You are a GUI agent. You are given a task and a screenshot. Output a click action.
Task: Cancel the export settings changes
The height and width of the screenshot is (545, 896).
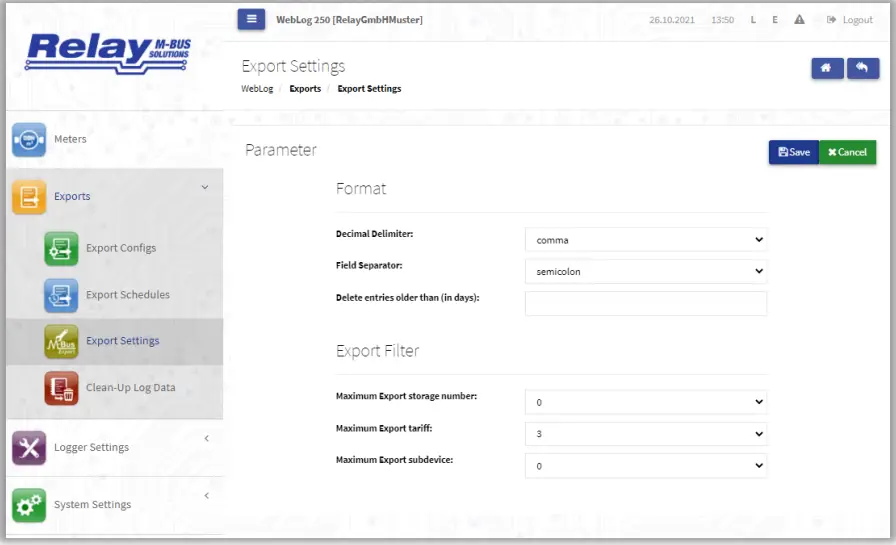pos(847,152)
